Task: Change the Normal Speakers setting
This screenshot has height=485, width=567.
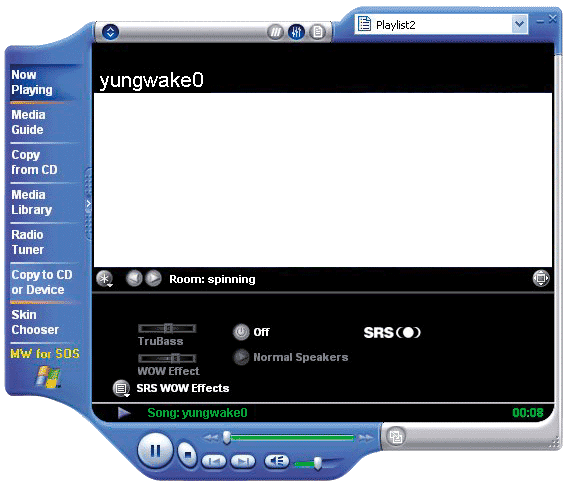Action: pyautogui.click(x=241, y=357)
